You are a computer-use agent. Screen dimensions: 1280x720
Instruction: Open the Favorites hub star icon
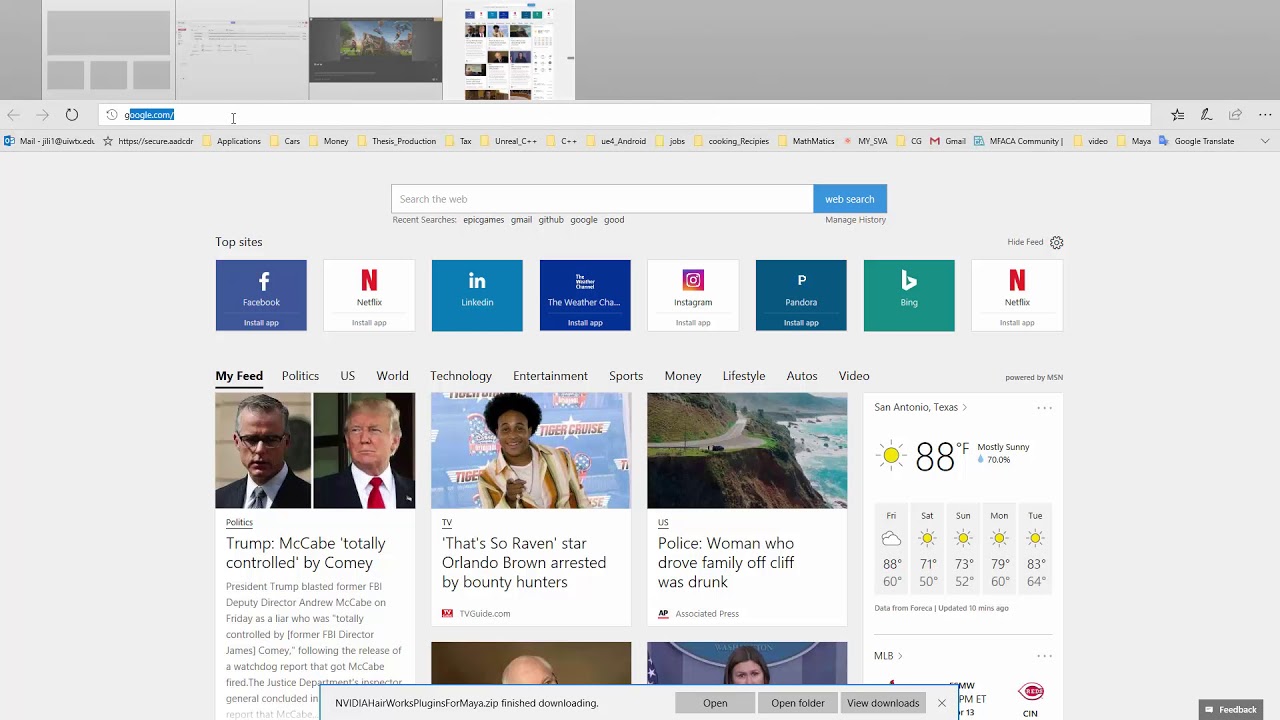point(1178,115)
